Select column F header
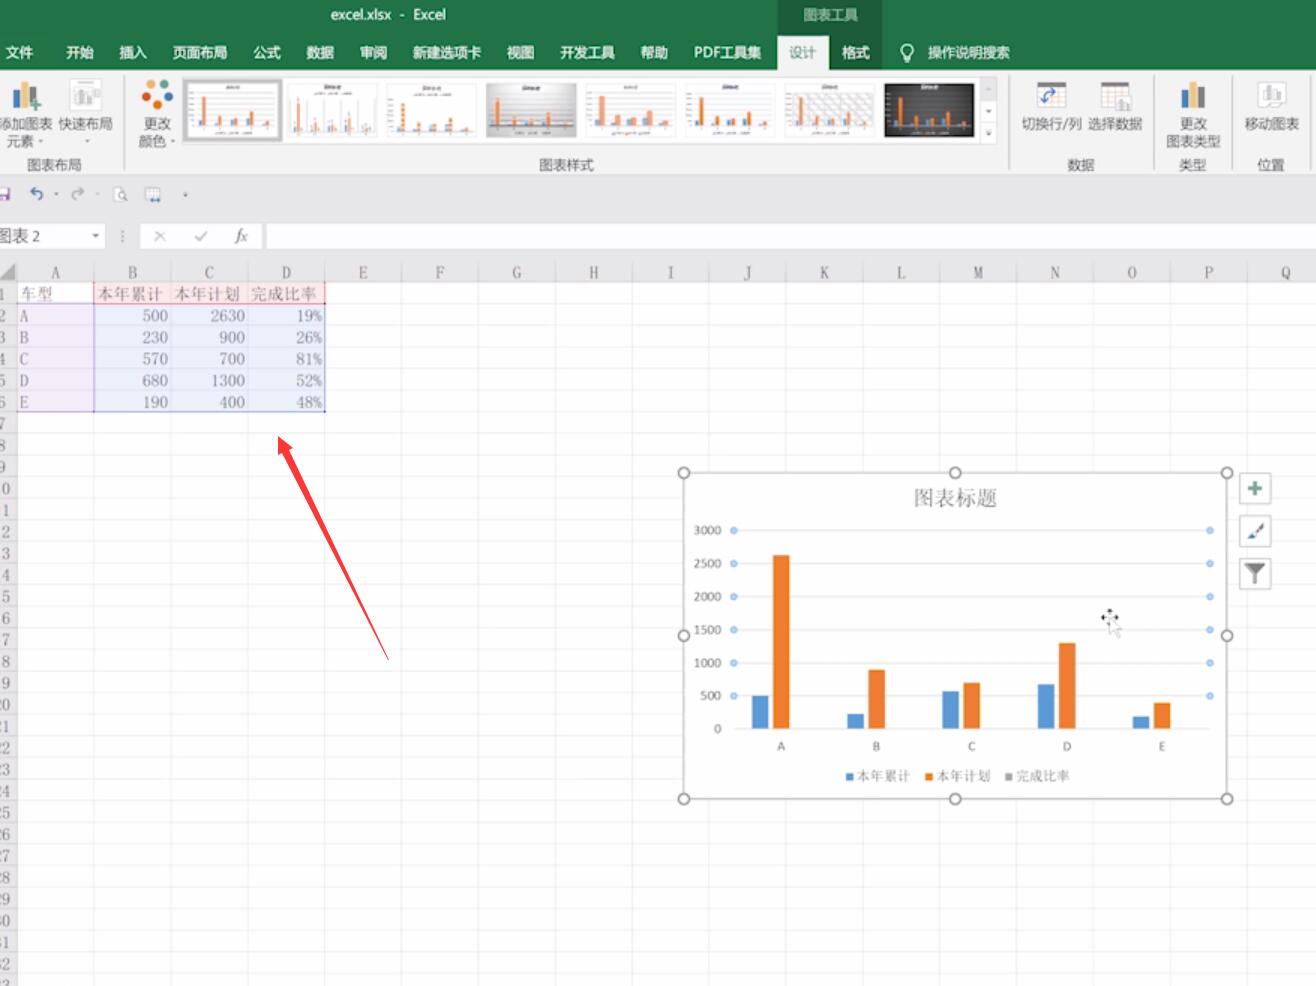Image resolution: width=1316 pixels, height=986 pixels. click(x=440, y=272)
